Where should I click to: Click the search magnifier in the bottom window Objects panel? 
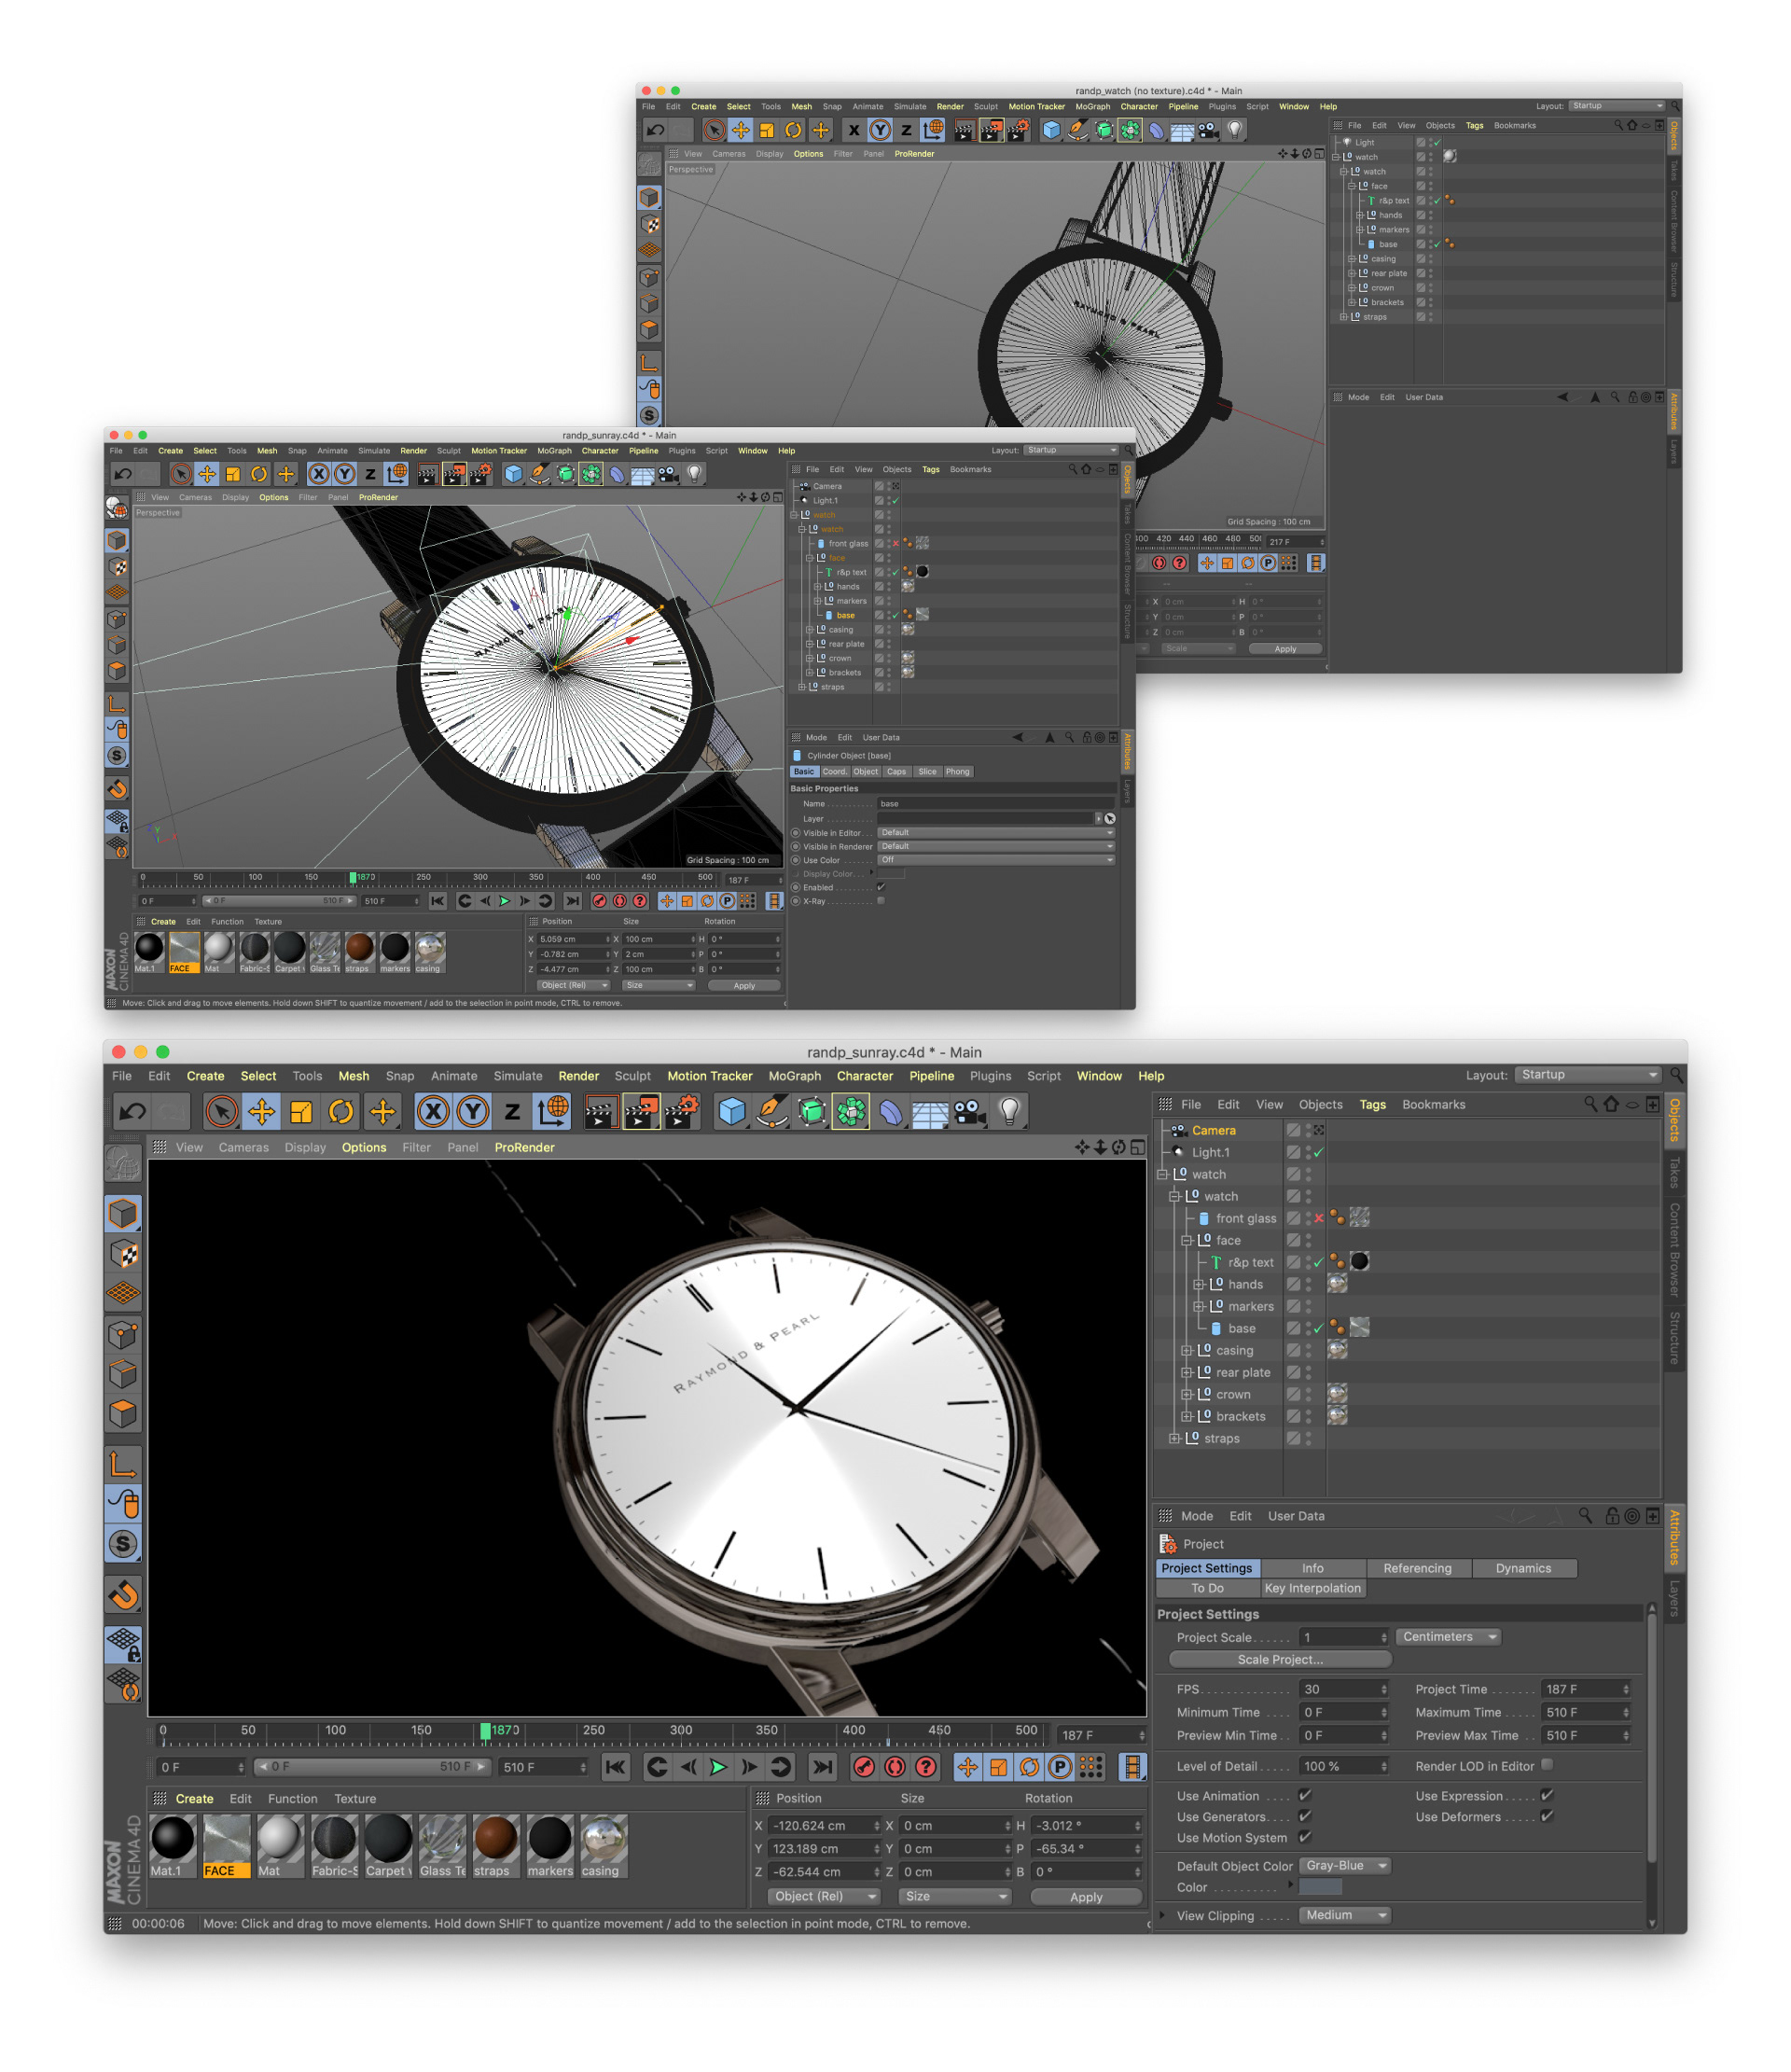coord(1590,1104)
